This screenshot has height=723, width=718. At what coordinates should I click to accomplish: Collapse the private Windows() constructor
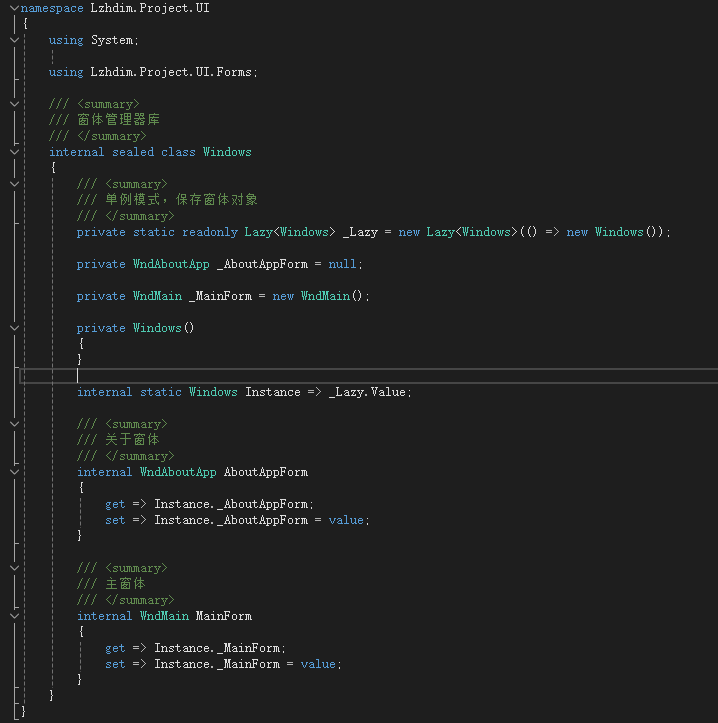pos(14,328)
